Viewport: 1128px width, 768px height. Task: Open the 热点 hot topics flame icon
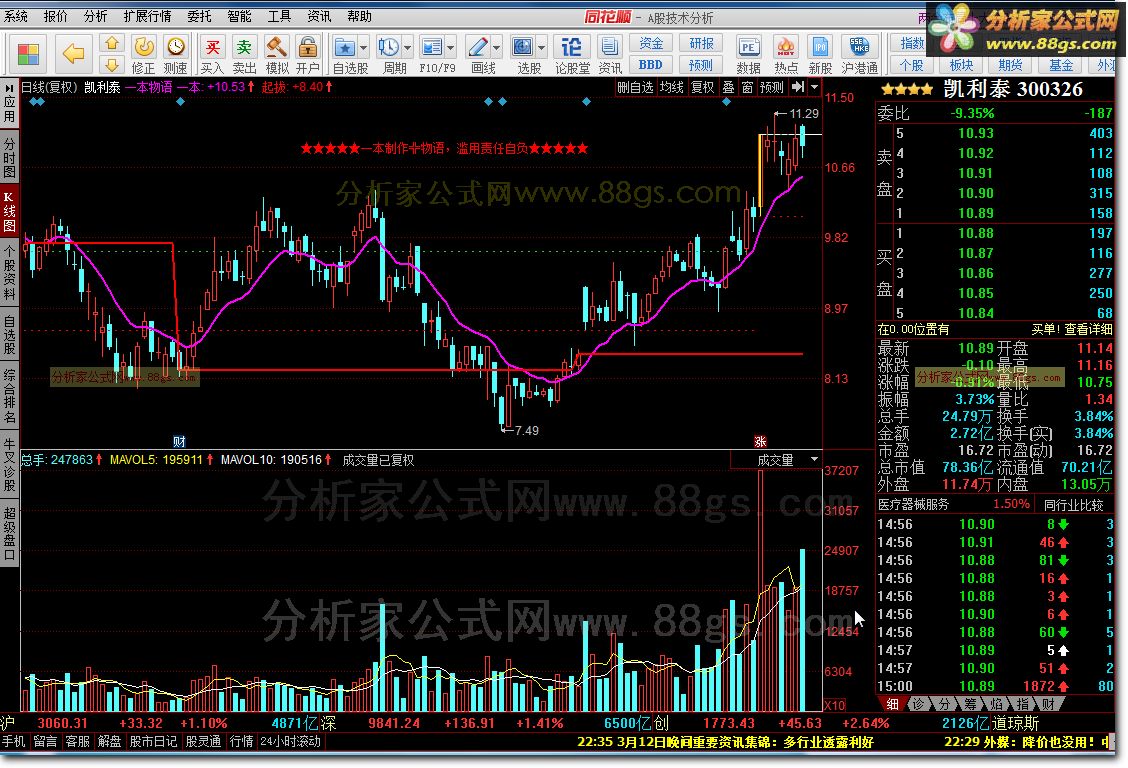click(786, 55)
